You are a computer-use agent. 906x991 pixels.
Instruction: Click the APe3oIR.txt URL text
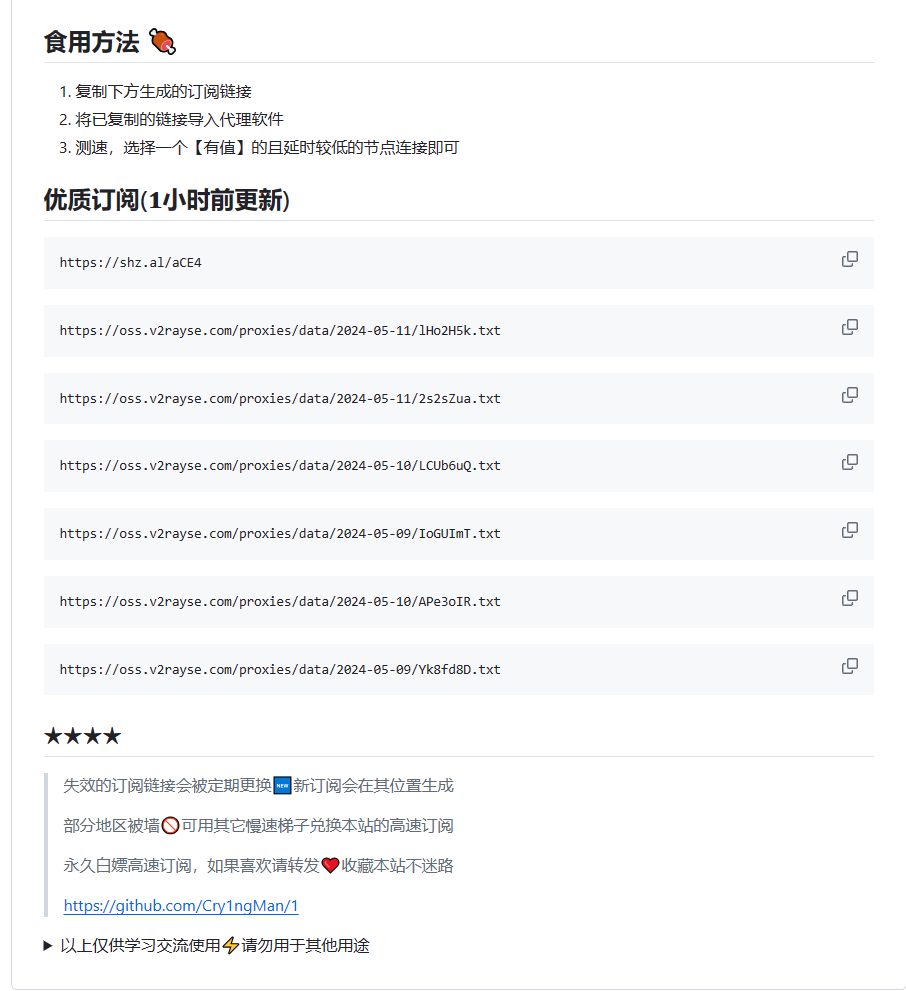[x=280, y=602]
